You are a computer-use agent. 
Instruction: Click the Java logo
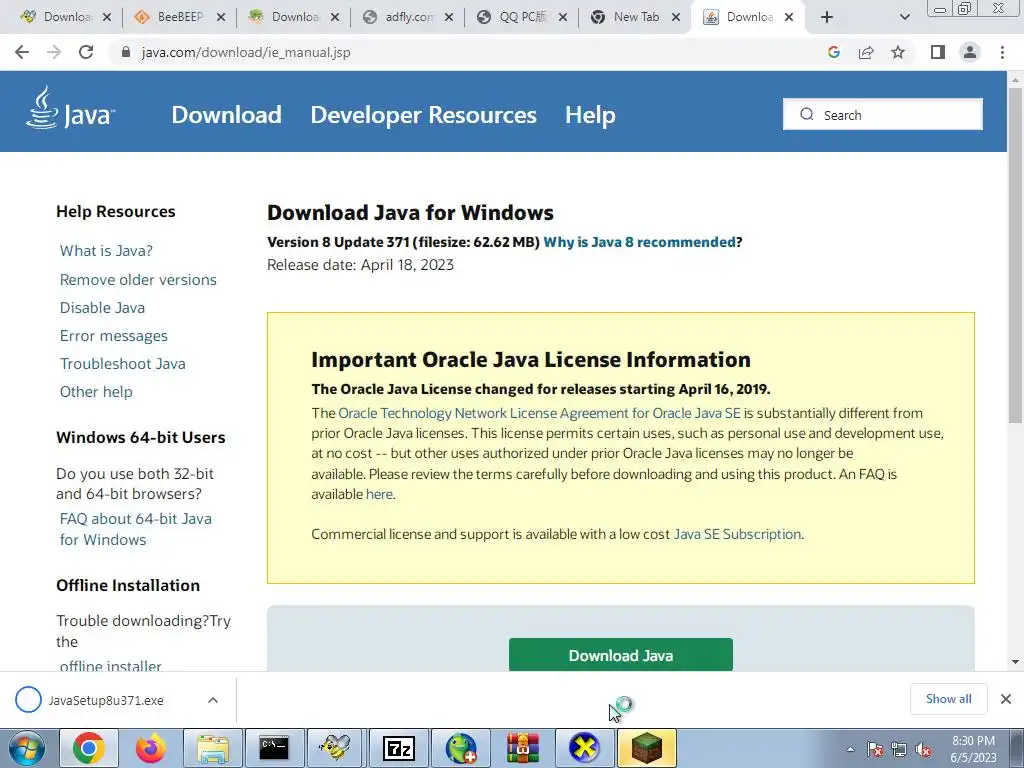coord(71,110)
